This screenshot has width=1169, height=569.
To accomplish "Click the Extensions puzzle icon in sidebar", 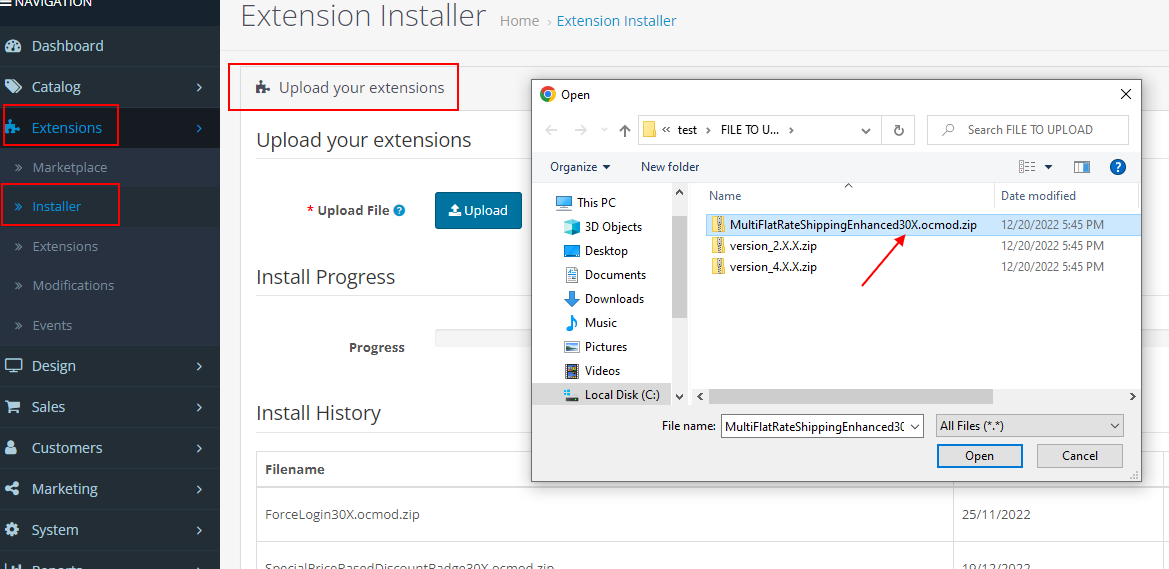I will tap(13, 128).
